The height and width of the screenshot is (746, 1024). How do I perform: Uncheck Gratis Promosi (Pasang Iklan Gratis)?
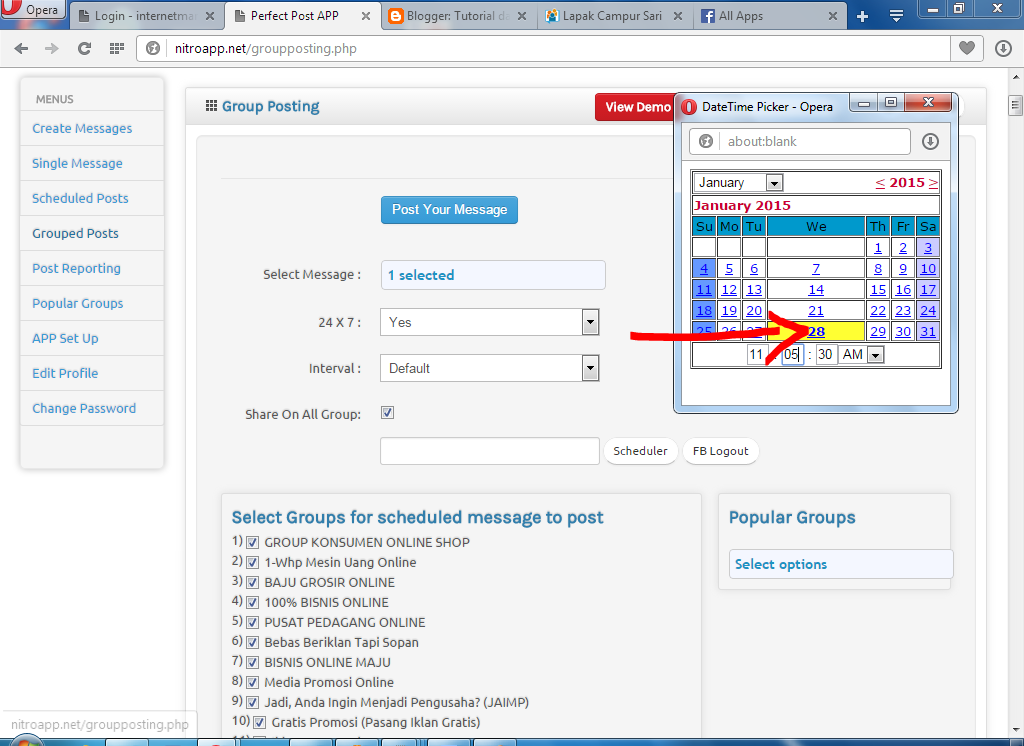point(260,722)
